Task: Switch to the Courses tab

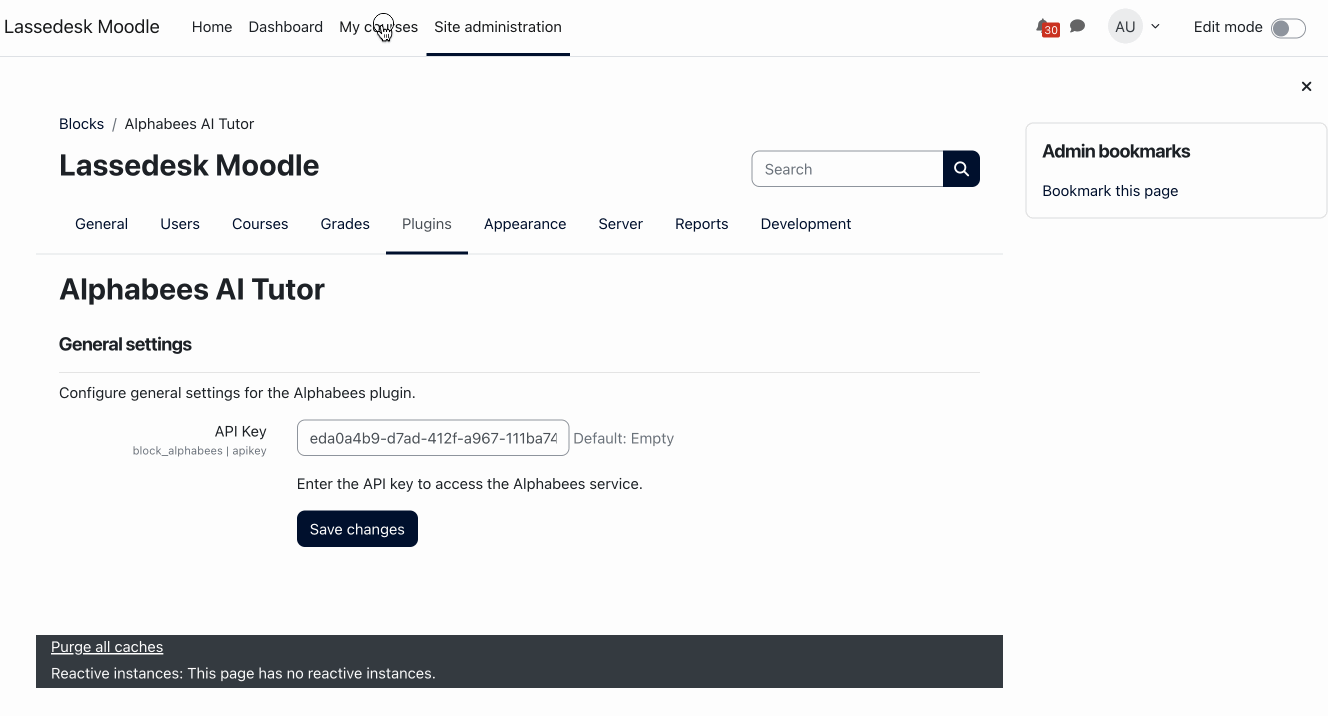Action: (260, 224)
